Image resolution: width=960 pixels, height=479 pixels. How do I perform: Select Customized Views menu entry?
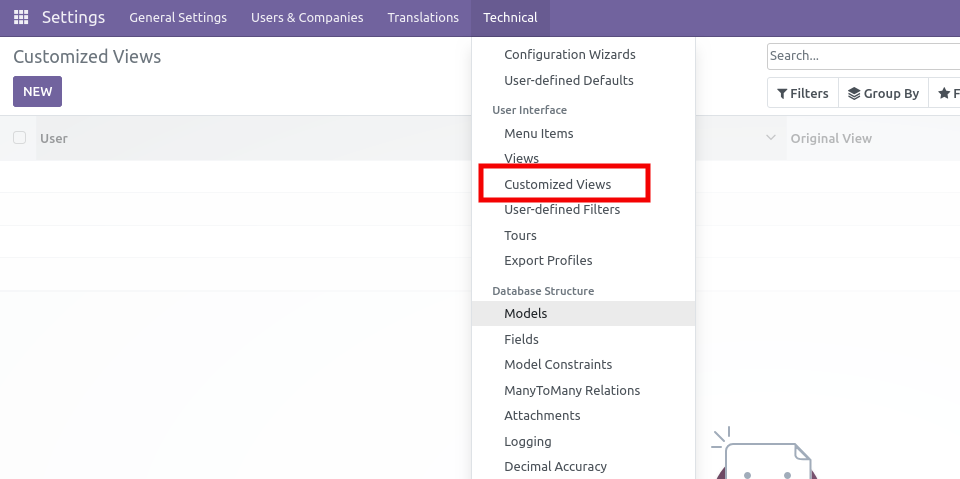click(x=557, y=184)
